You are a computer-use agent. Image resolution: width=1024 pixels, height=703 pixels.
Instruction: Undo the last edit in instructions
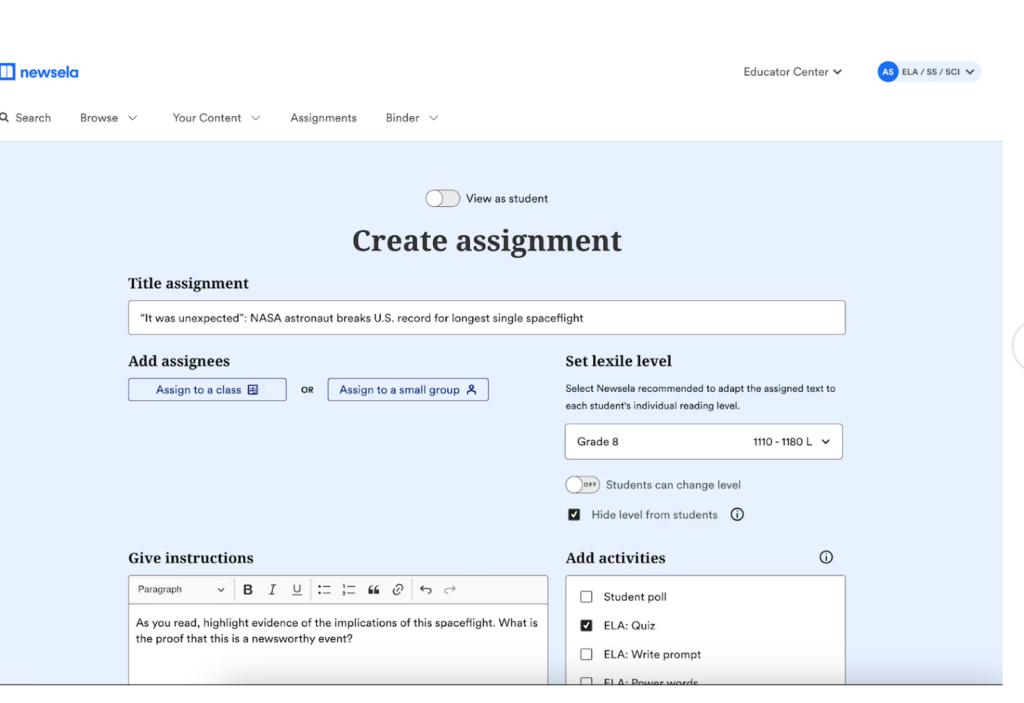pos(426,589)
